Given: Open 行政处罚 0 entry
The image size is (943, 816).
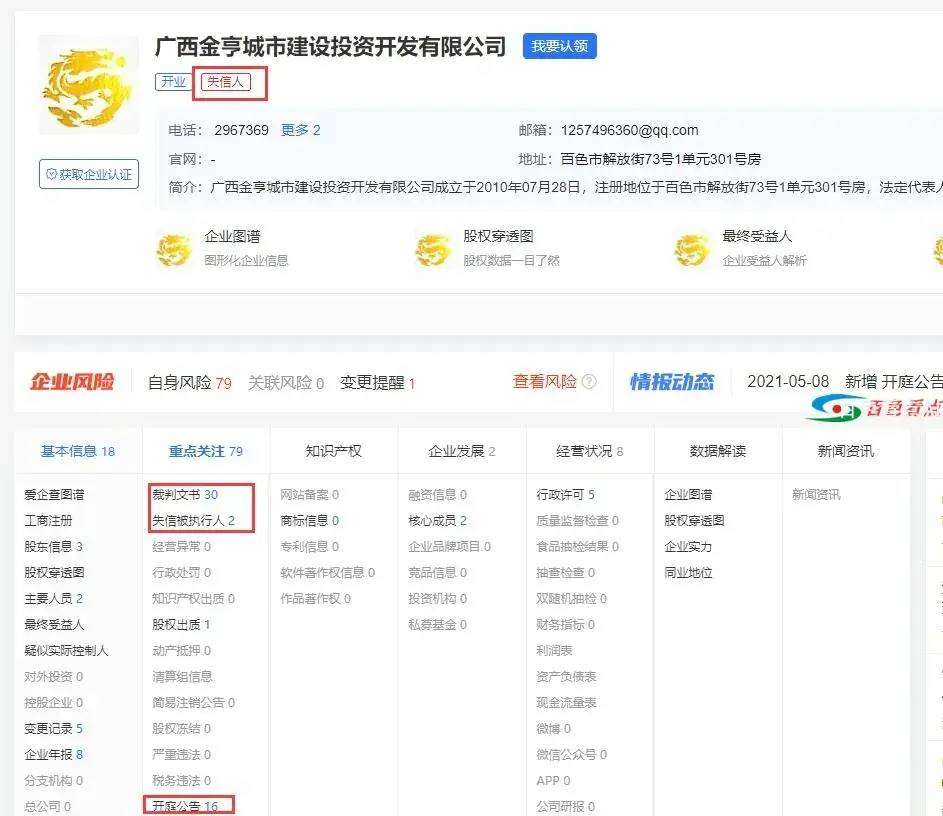Looking at the screenshot, I should [182, 572].
